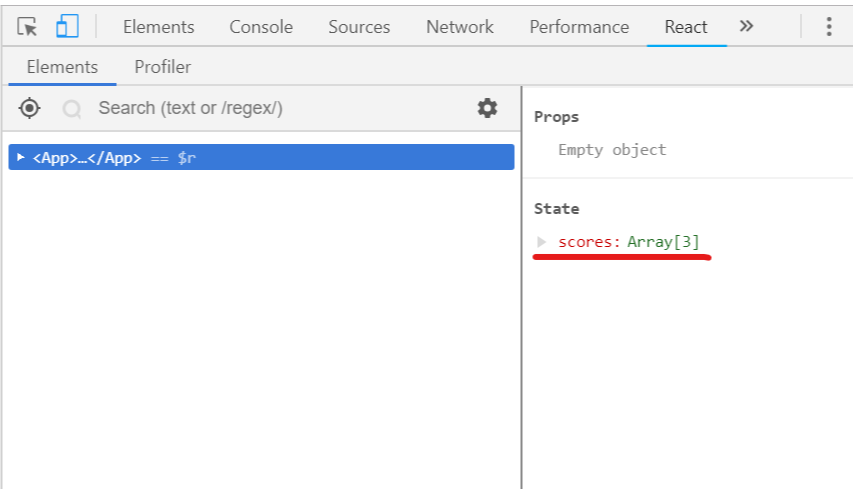Switch to the Console tab
The height and width of the screenshot is (489, 853).
pyautogui.click(x=261, y=27)
